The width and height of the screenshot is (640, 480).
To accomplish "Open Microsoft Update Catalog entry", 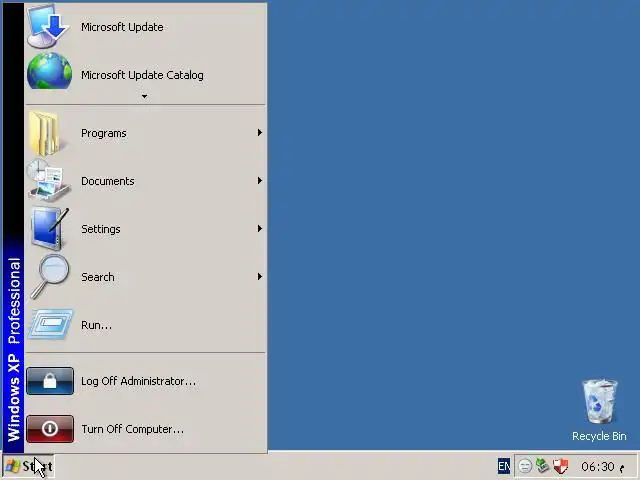I will tap(146, 75).
